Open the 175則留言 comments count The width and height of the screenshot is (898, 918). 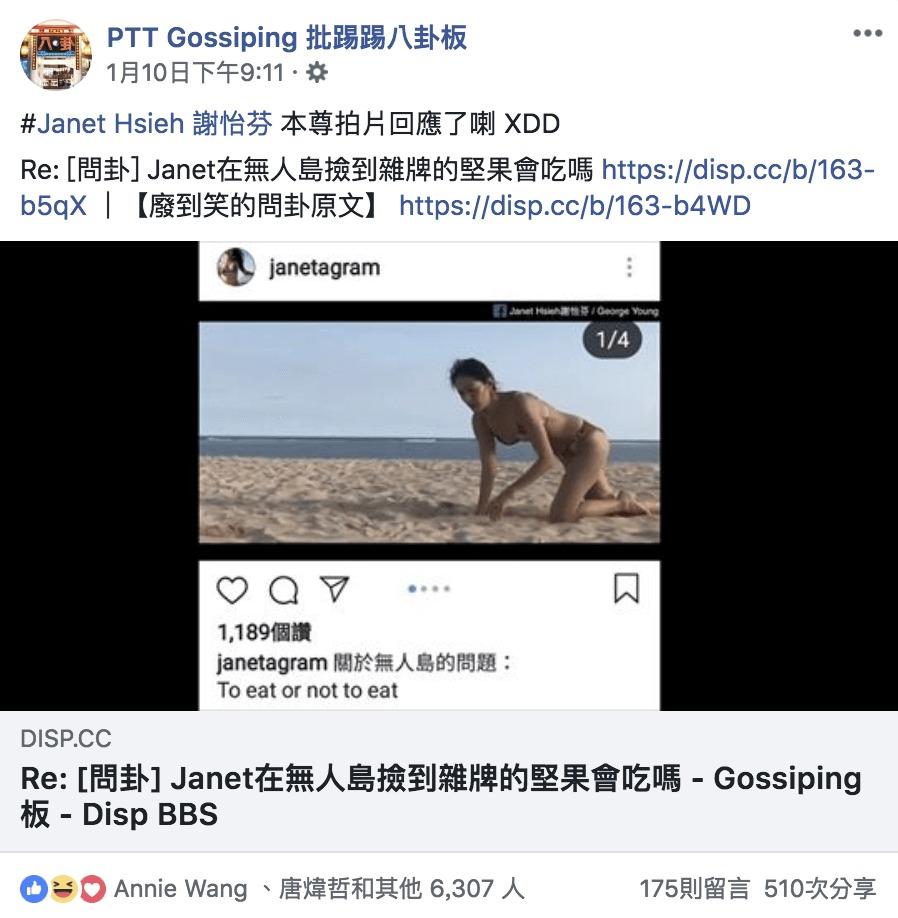pyautogui.click(x=694, y=889)
